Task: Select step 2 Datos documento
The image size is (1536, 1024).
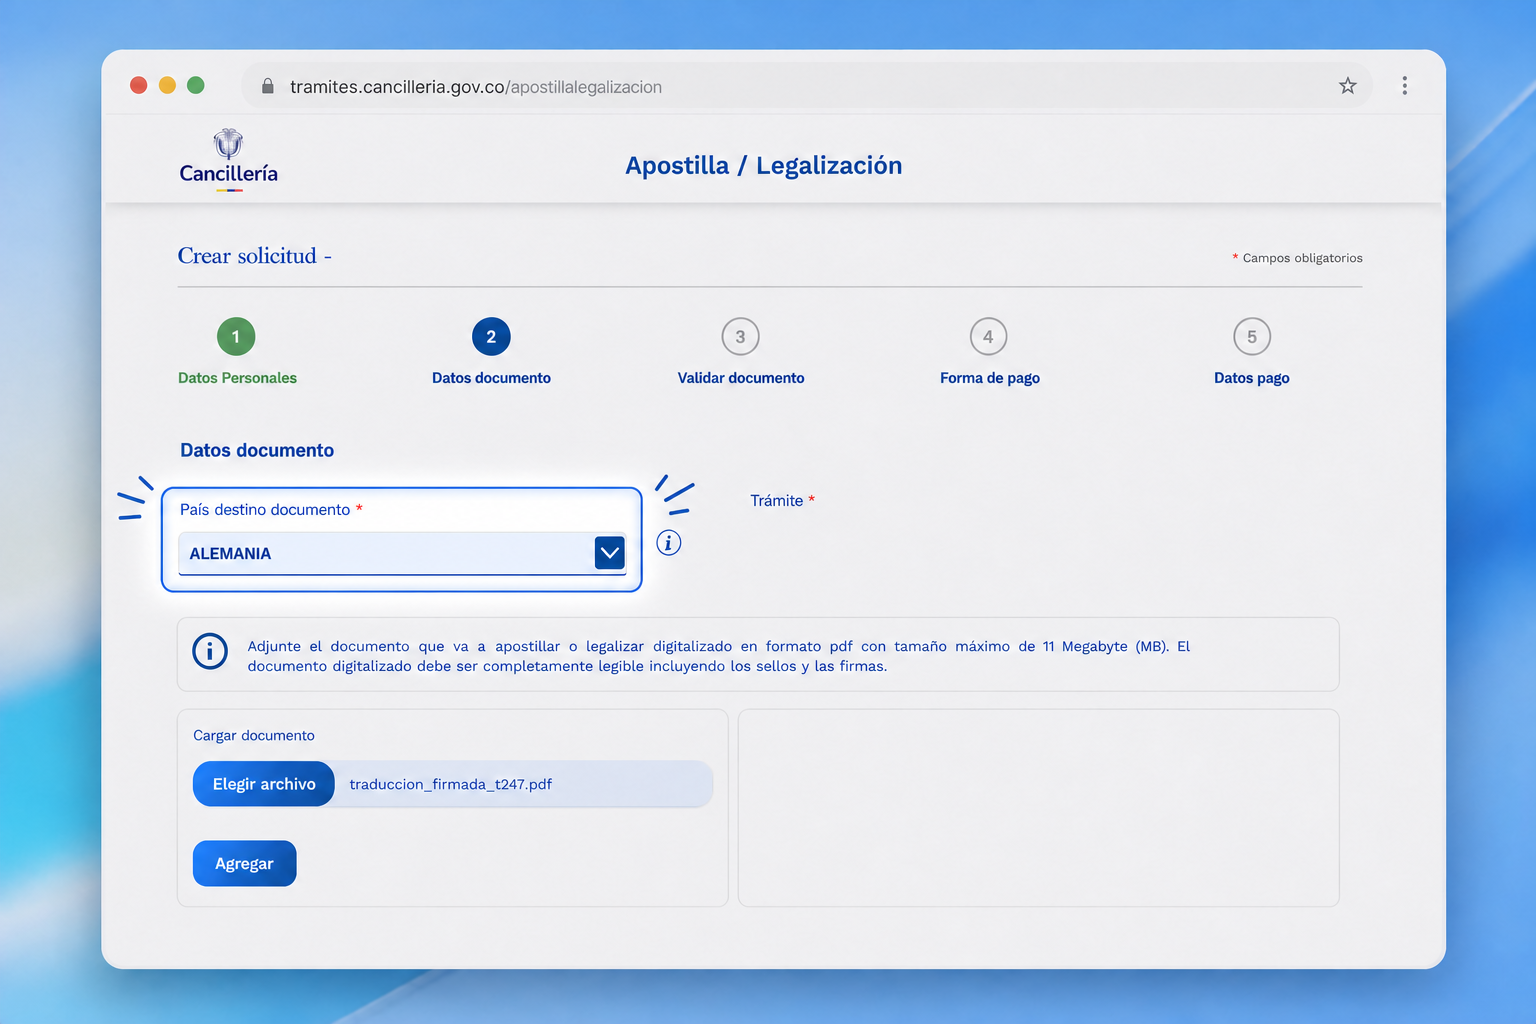Action: (x=491, y=351)
